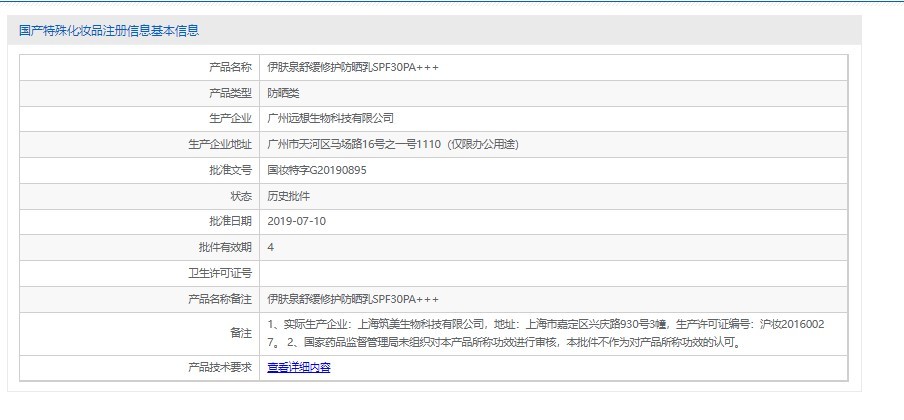Click the 生产企业地址 label
This screenshot has width=904, height=420.
(x=220, y=145)
